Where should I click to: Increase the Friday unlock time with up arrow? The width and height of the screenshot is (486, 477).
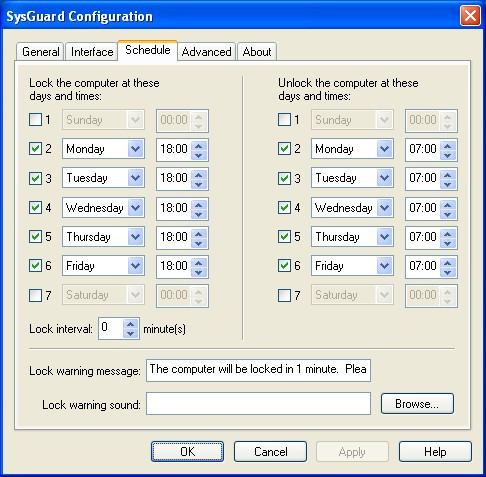(x=448, y=262)
